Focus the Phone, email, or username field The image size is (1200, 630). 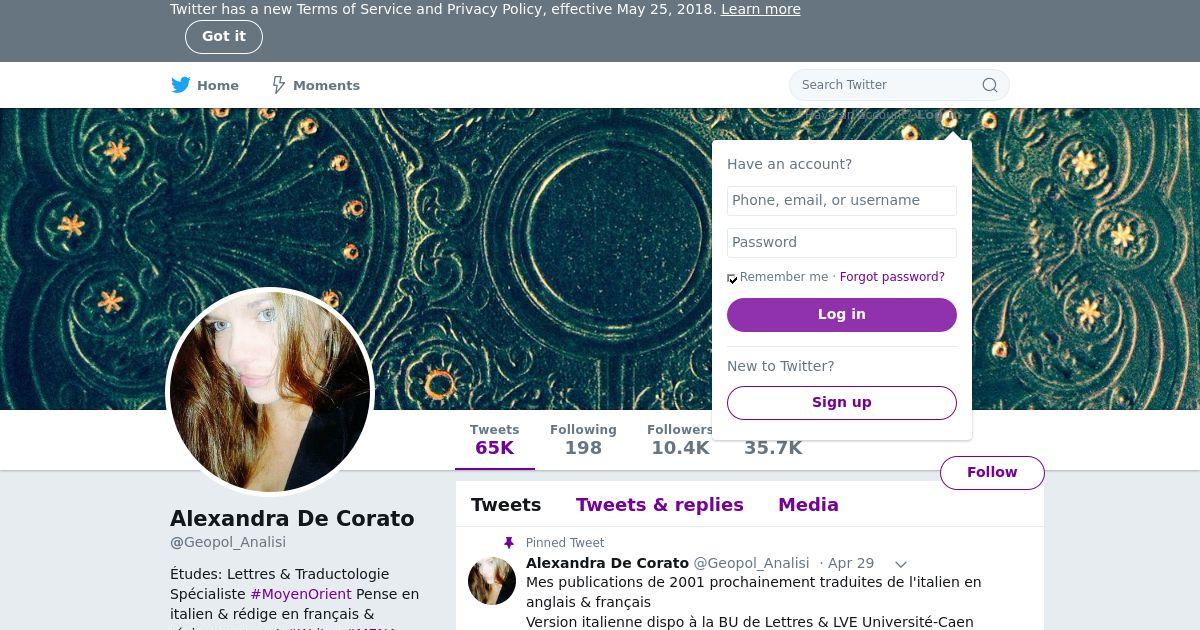842,200
